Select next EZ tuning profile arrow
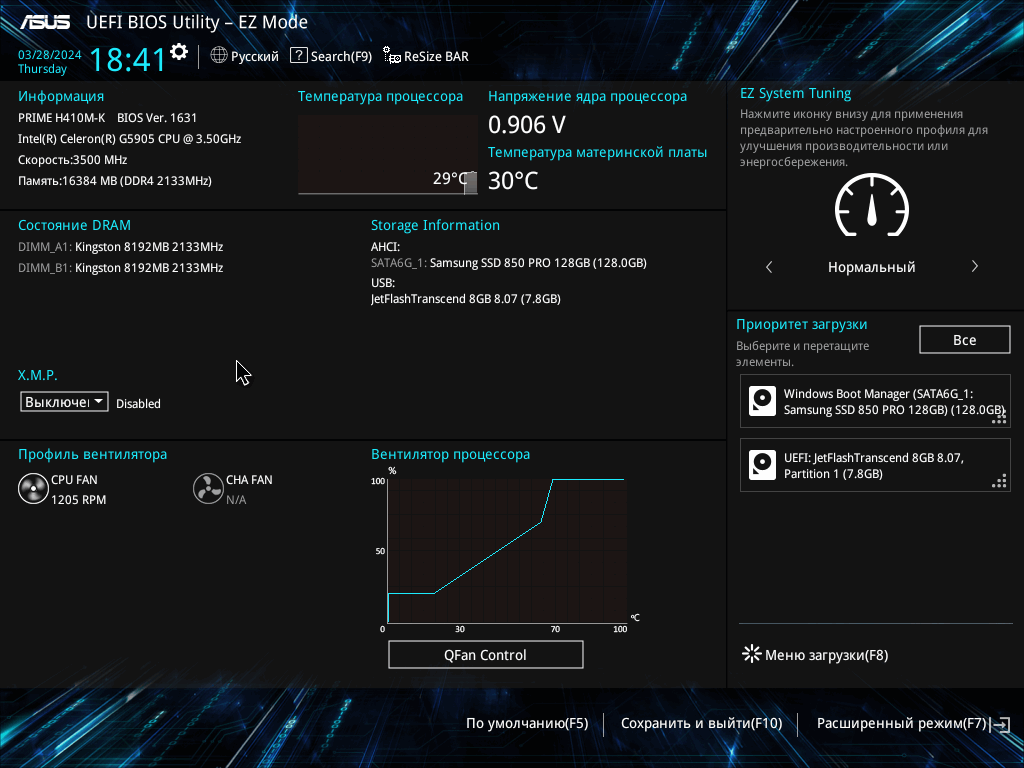1024x768 pixels. click(974, 266)
